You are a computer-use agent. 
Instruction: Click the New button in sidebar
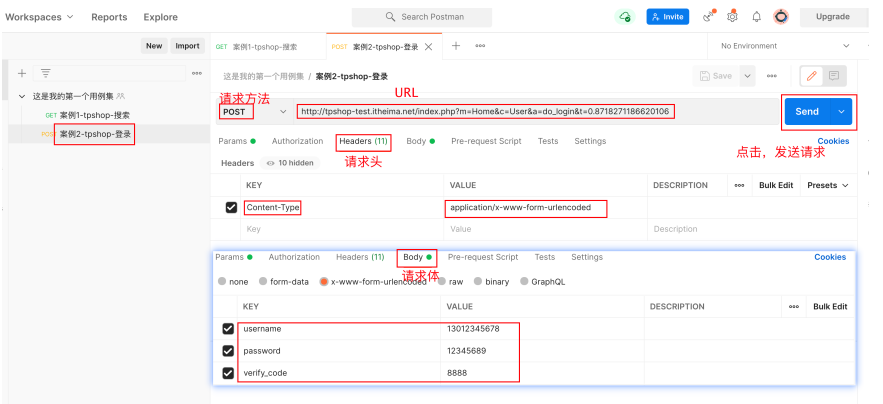click(x=154, y=46)
